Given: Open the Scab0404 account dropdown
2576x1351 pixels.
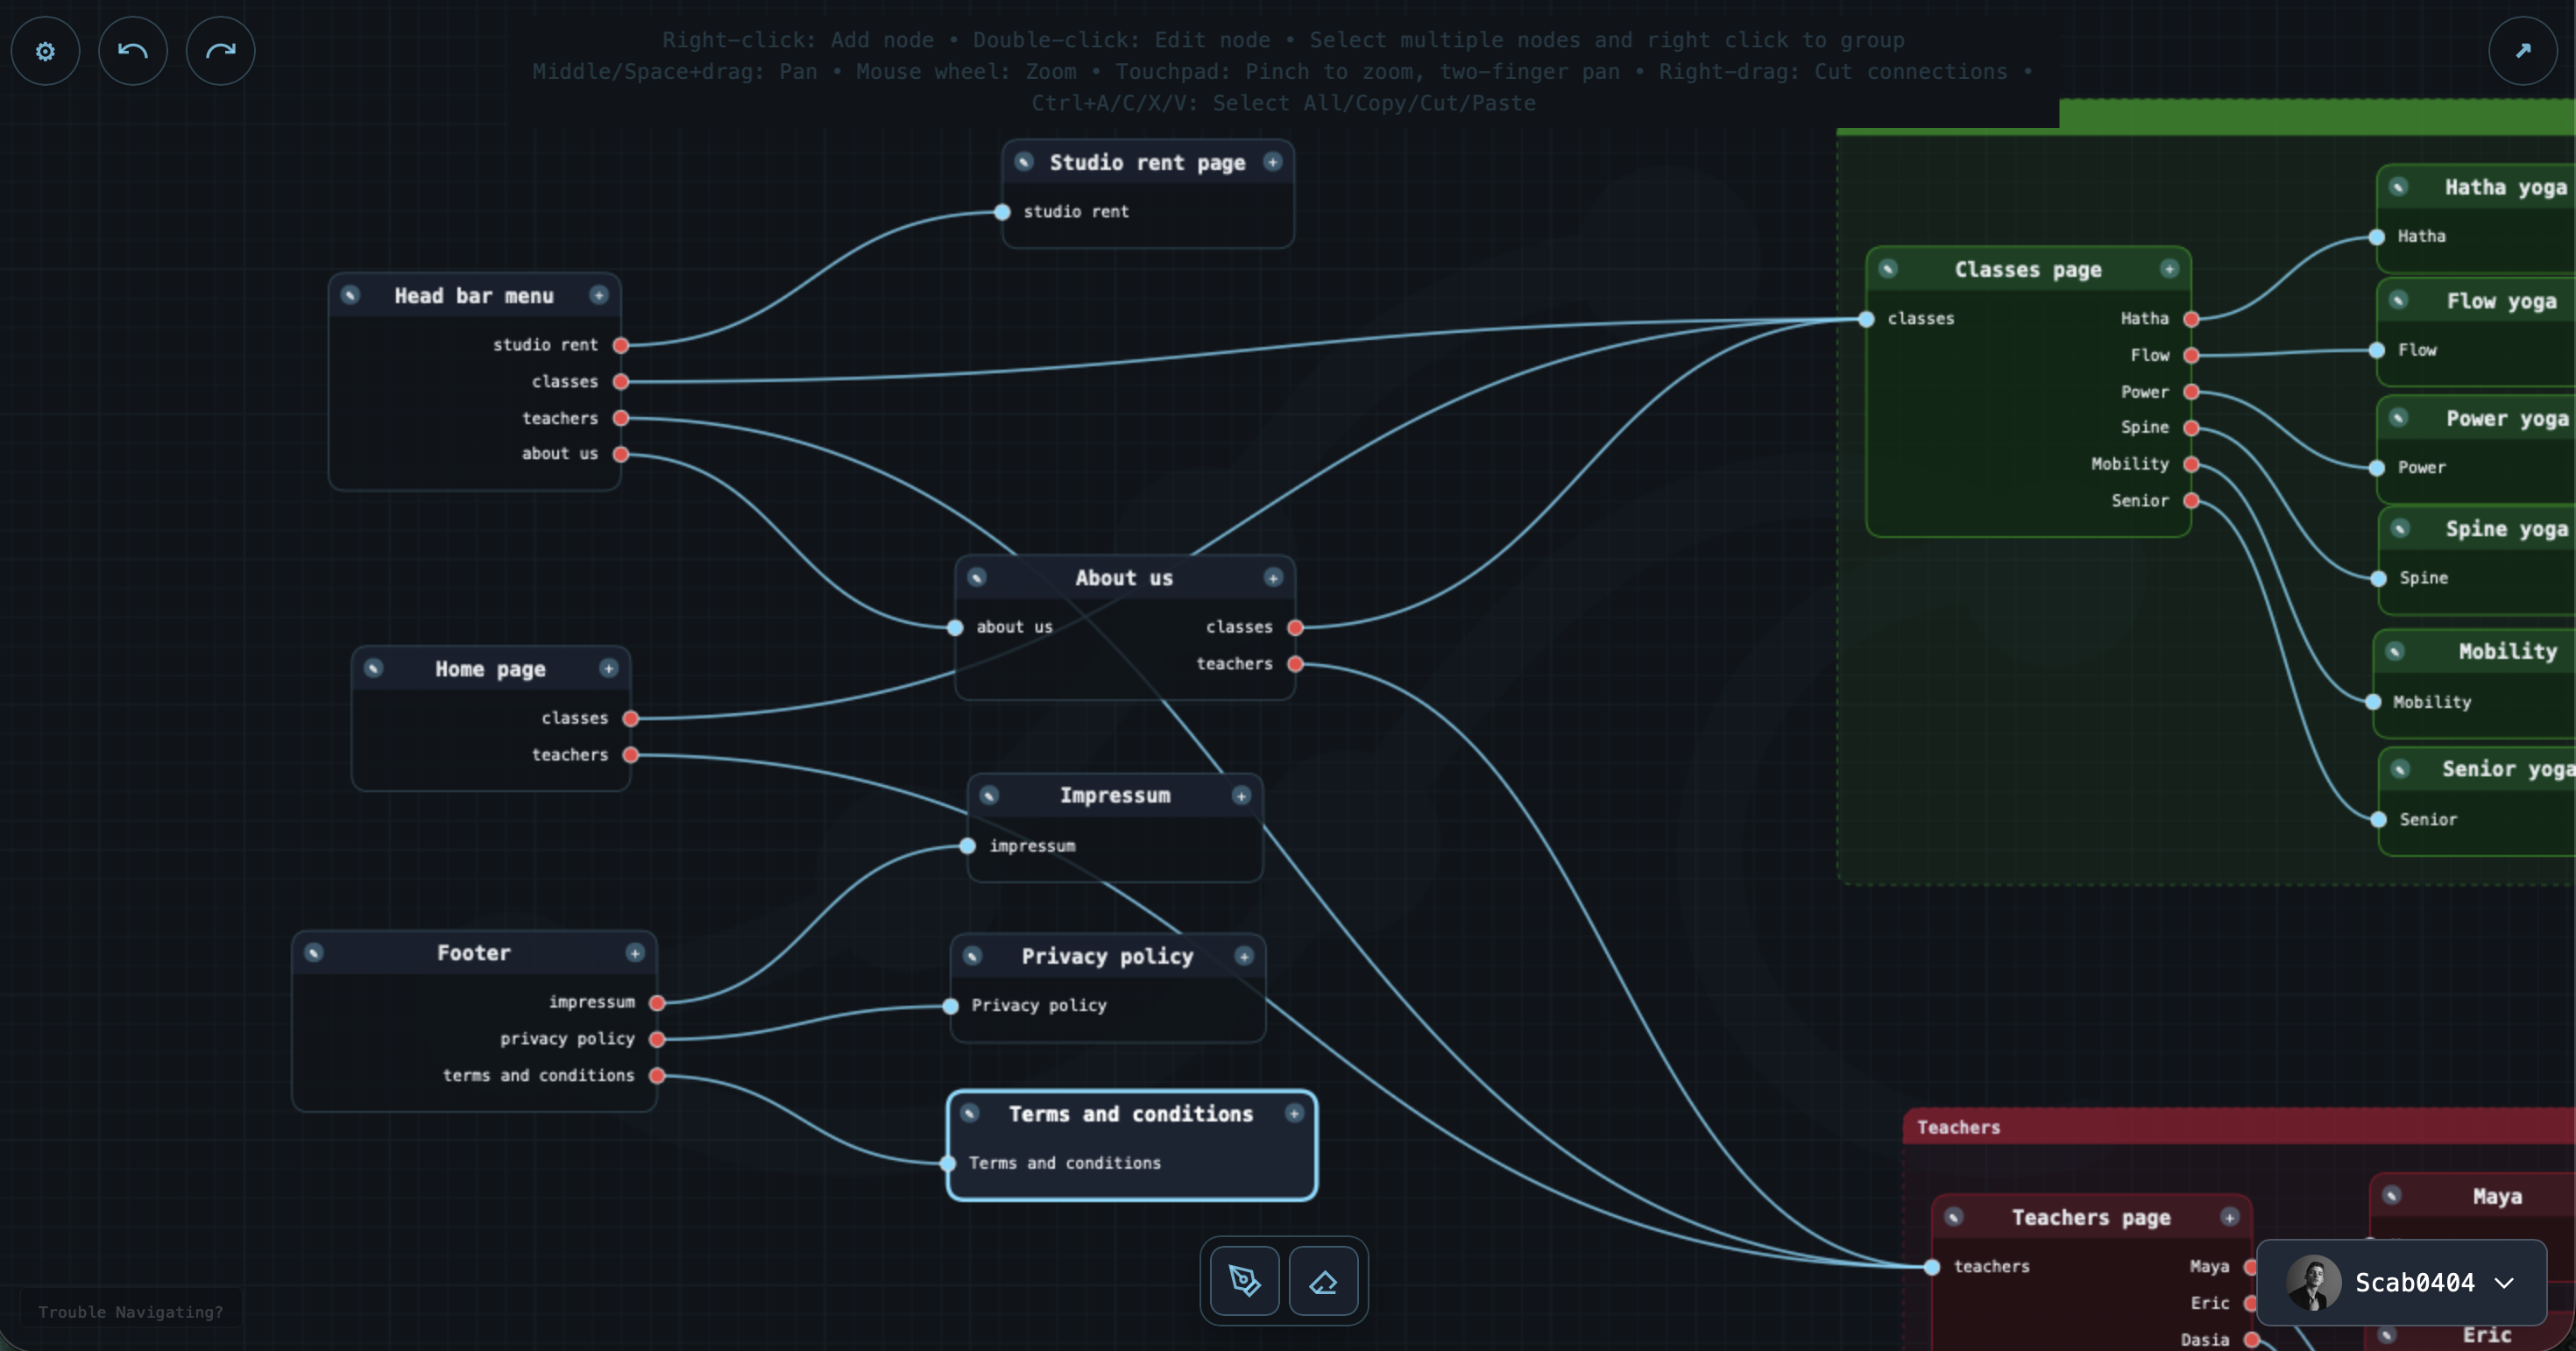Looking at the screenshot, I should pos(2503,1283).
